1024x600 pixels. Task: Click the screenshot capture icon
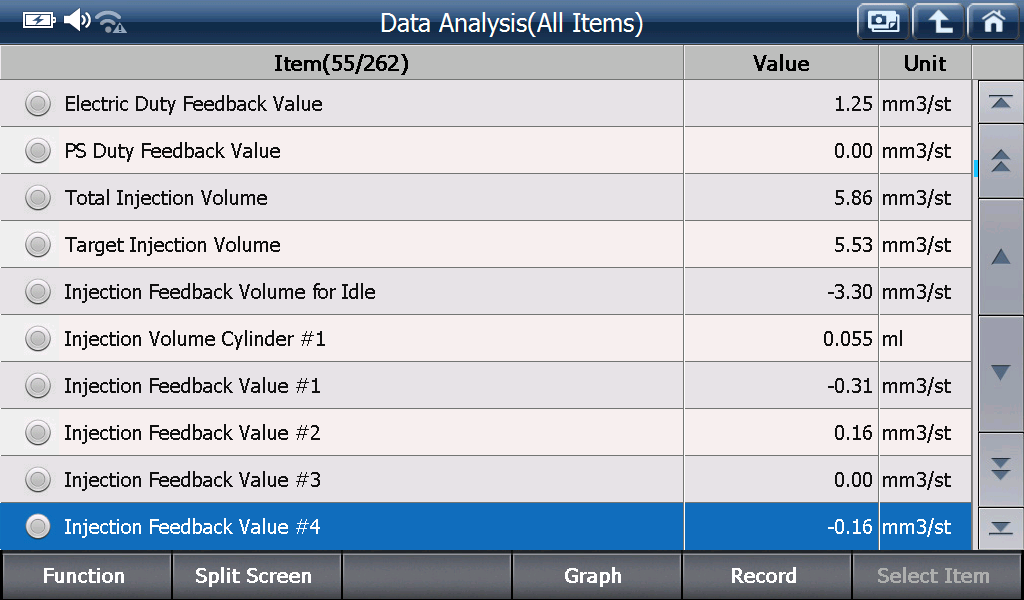coord(883,22)
